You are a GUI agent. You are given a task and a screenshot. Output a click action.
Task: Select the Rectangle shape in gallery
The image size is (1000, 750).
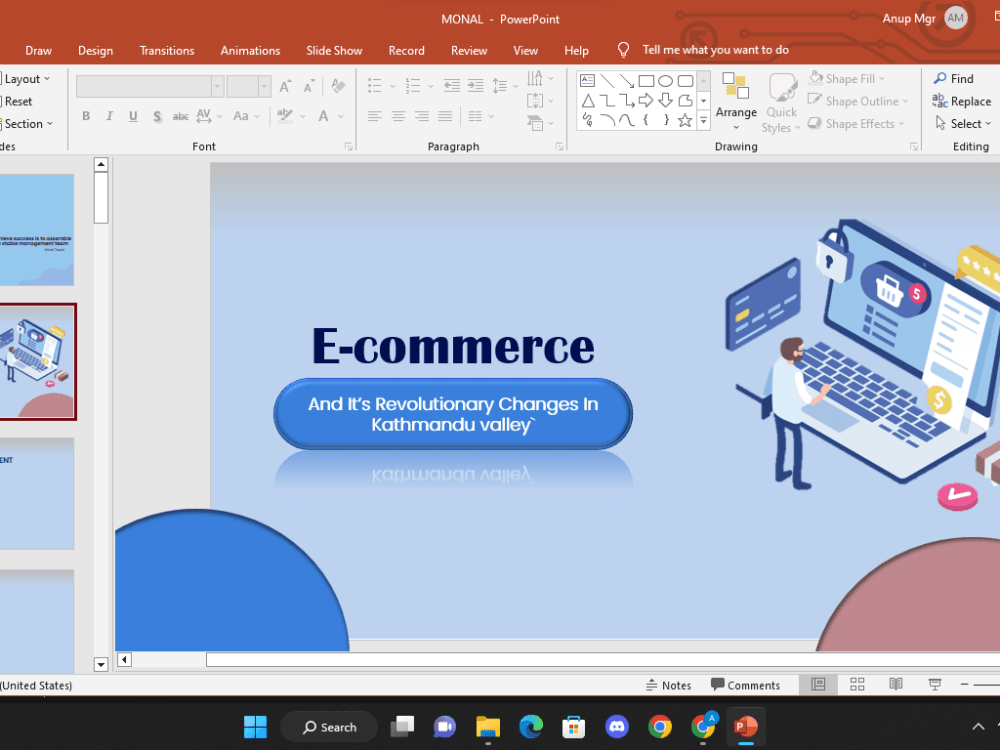[x=646, y=81]
